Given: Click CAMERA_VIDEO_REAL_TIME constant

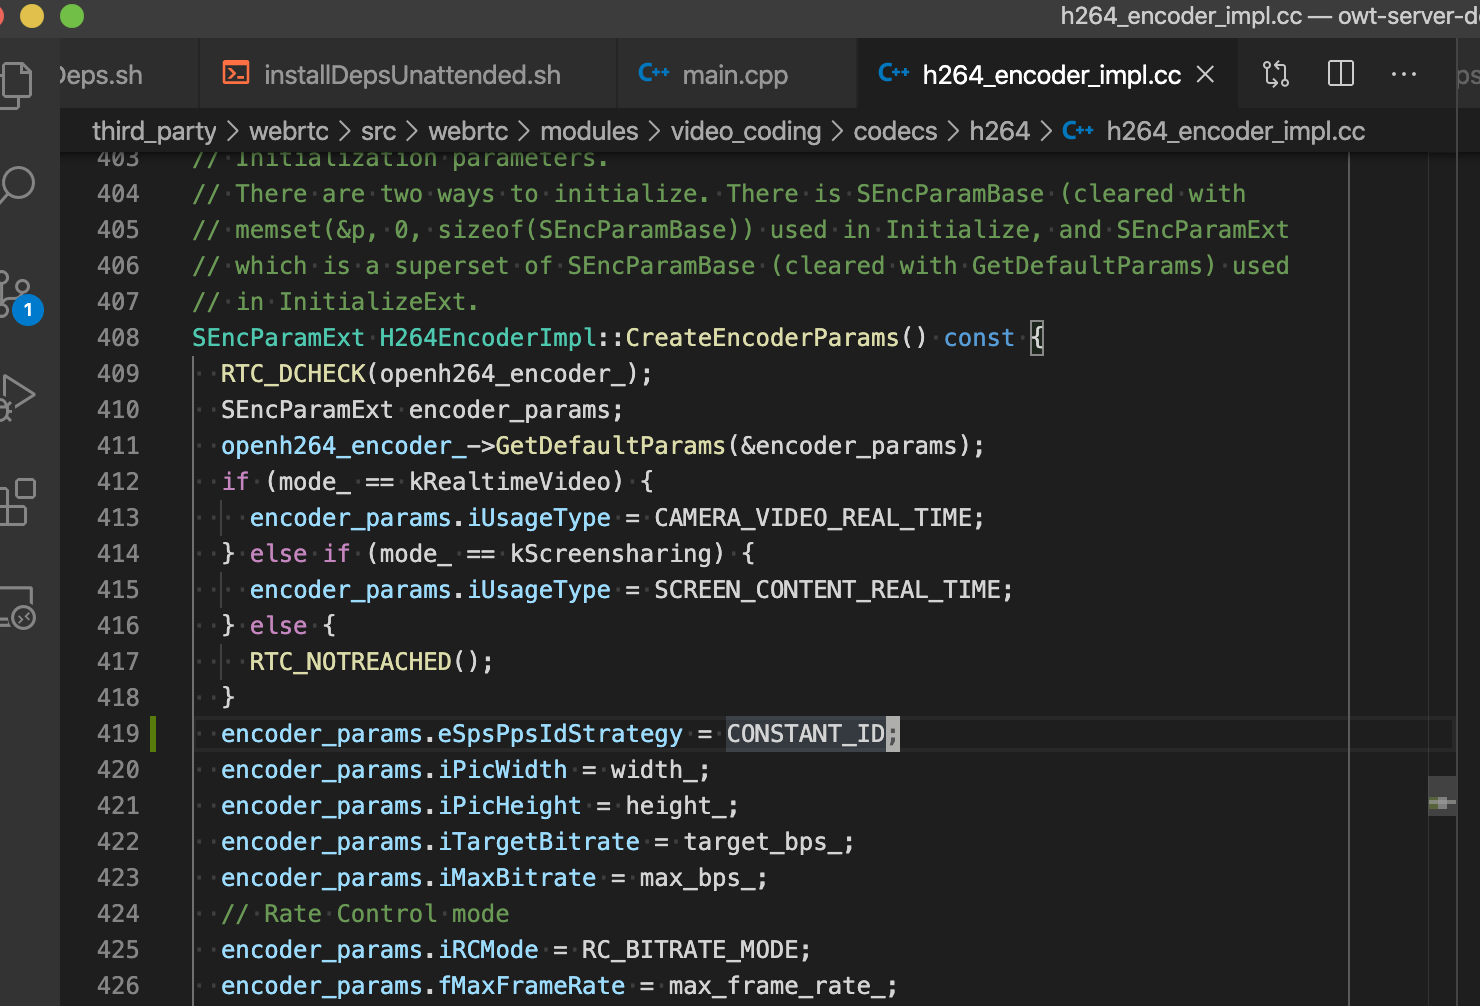Looking at the screenshot, I should (812, 518).
